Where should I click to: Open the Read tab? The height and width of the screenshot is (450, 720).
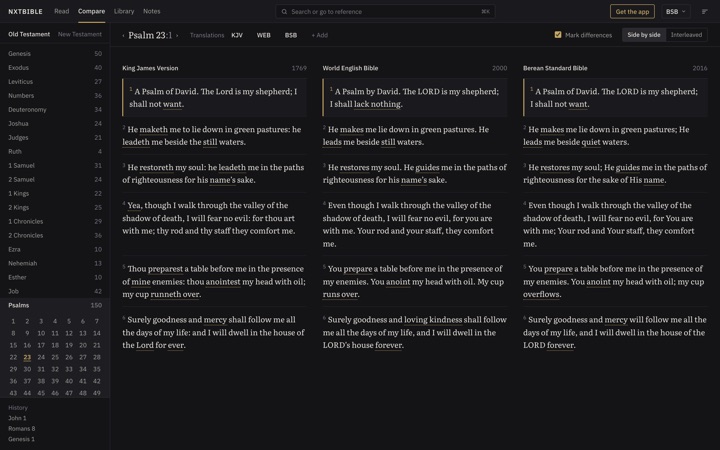pos(62,11)
